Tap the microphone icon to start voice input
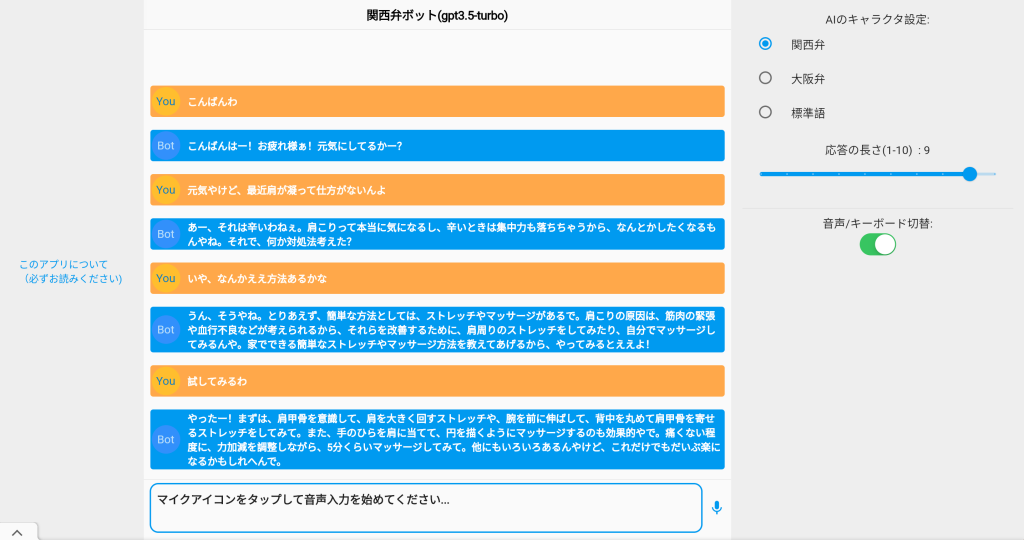The height and width of the screenshot is (540, 1024). (716, 507)
